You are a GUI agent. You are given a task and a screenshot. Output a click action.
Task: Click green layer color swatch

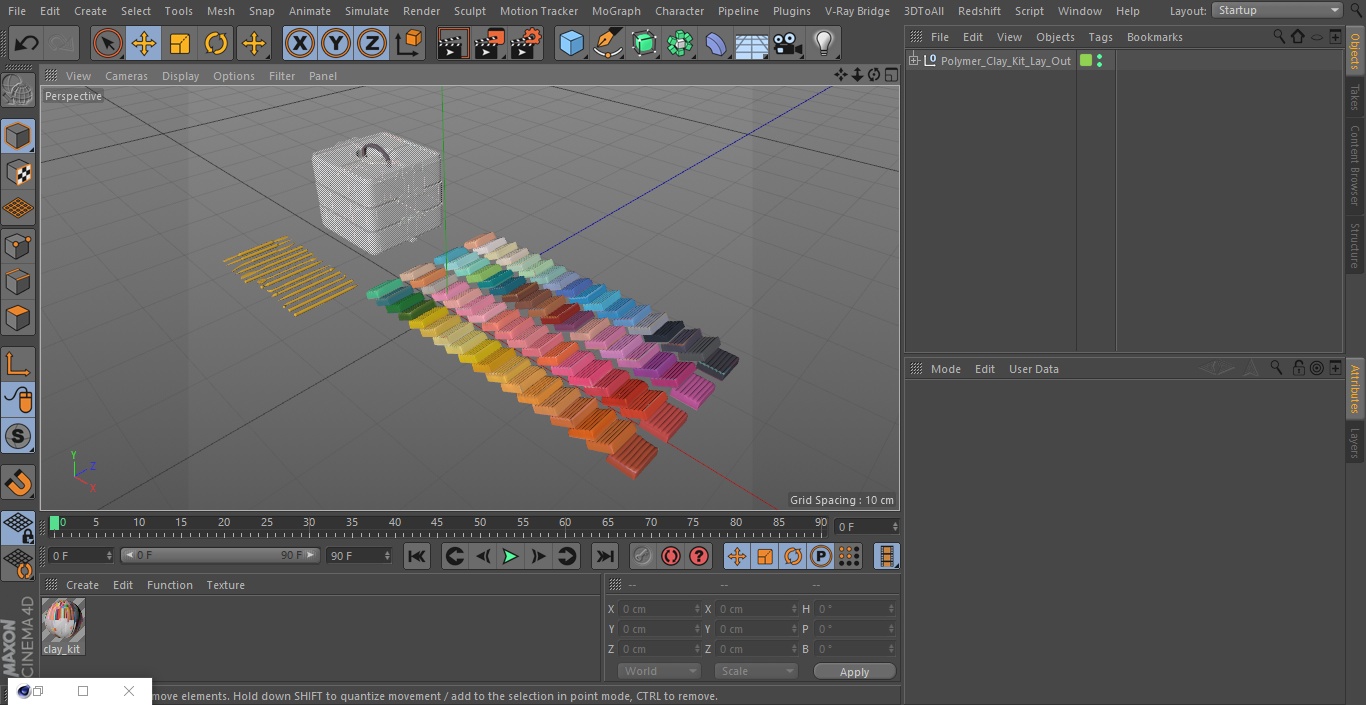tap(1086, 61)
